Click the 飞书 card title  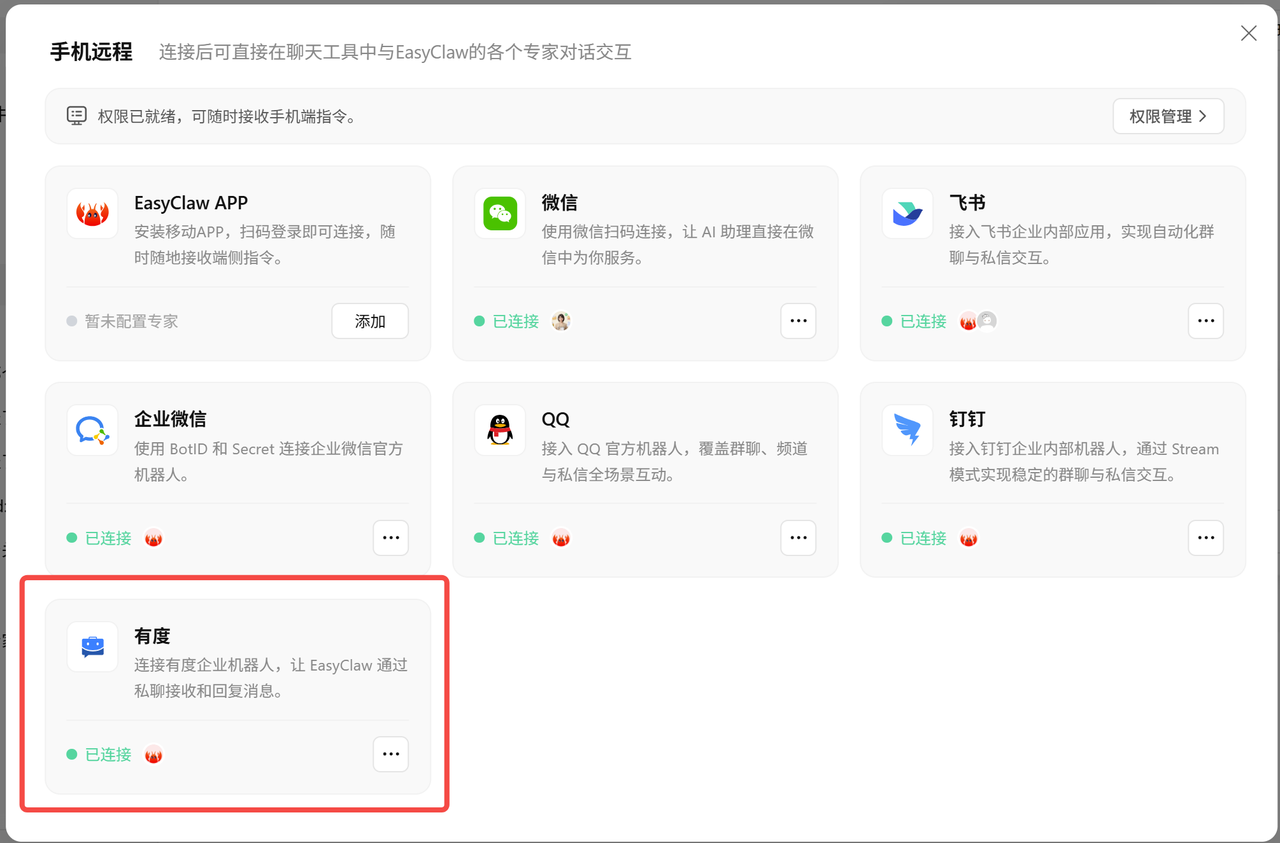[x=967, y=203]
